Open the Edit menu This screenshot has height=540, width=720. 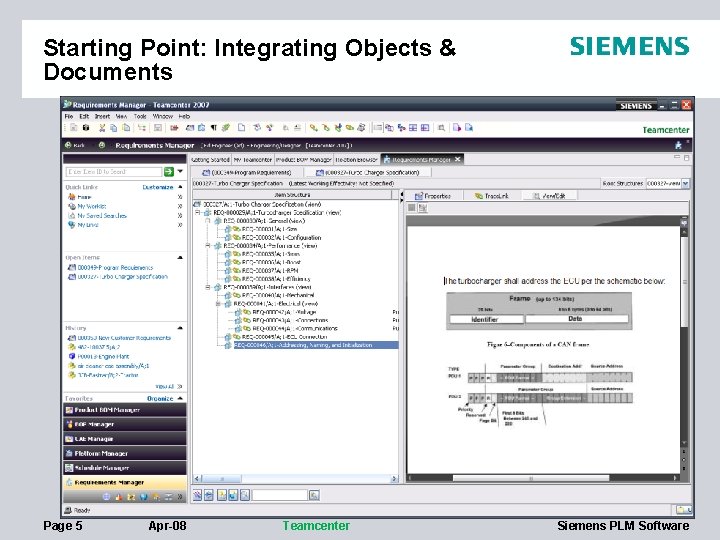[84, 116]
